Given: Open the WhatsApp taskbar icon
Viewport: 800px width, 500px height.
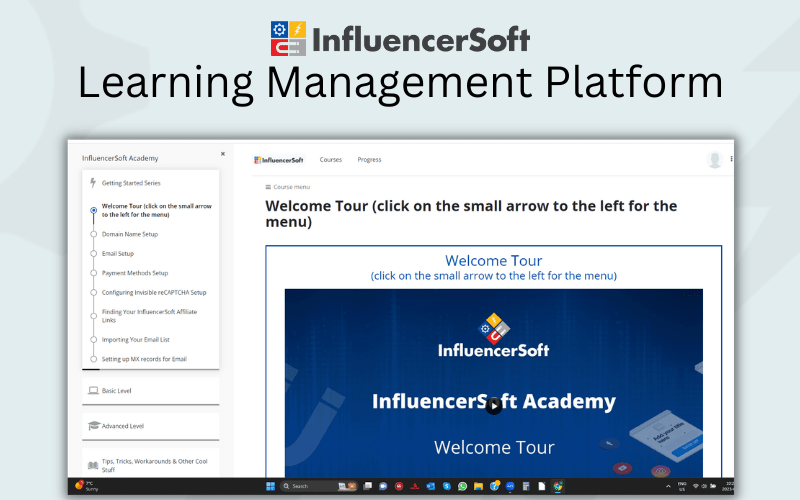Looking at the screenshot, I should (x=462, y=486).
